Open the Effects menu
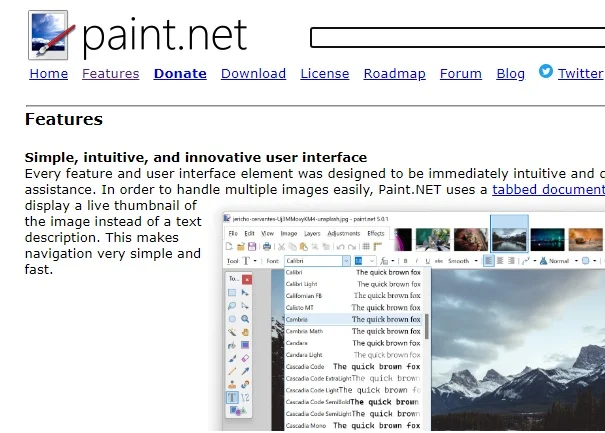Viewport: 605px width, 433px height. (376, 233)
